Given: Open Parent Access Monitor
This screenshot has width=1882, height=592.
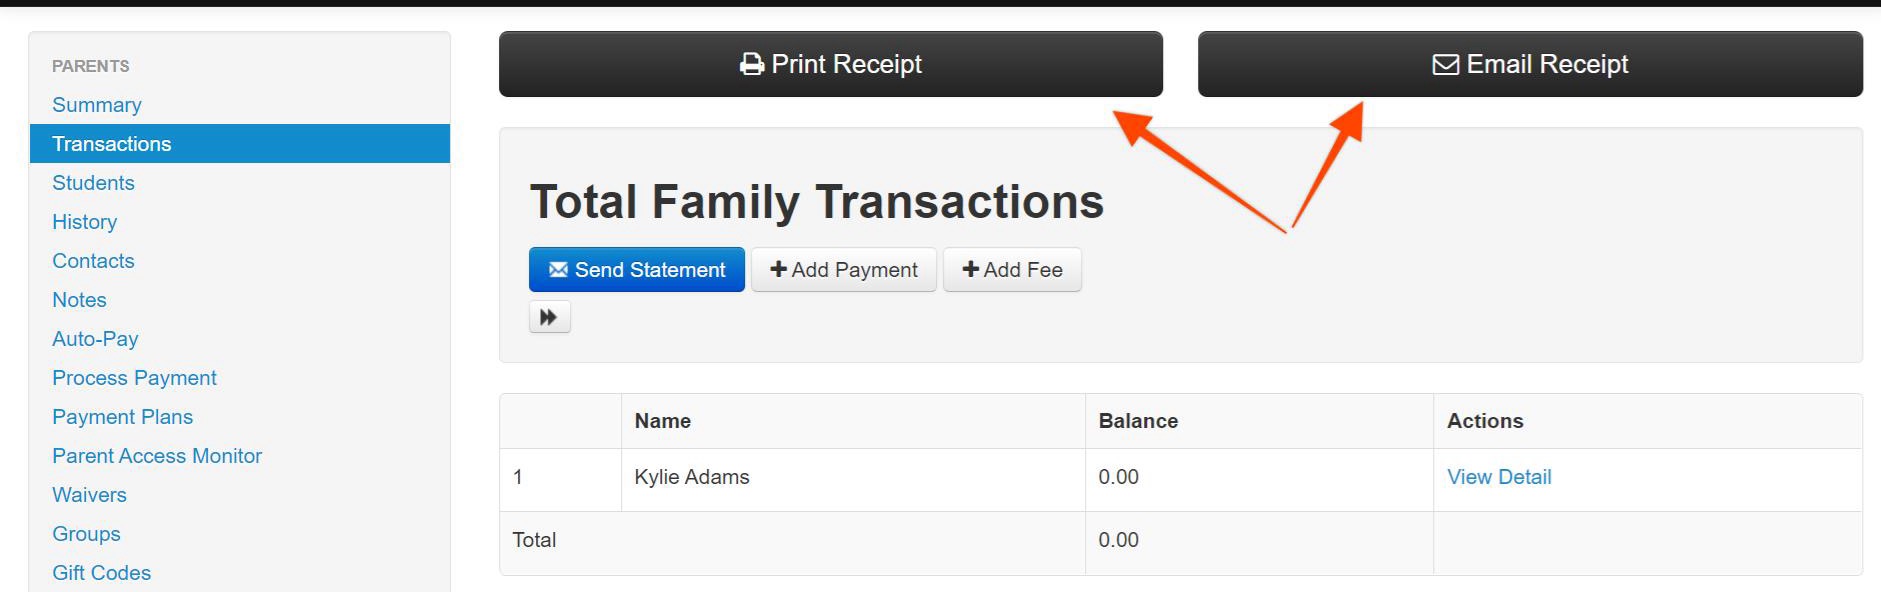Looking at the screenshot, I should click(157, 456).
